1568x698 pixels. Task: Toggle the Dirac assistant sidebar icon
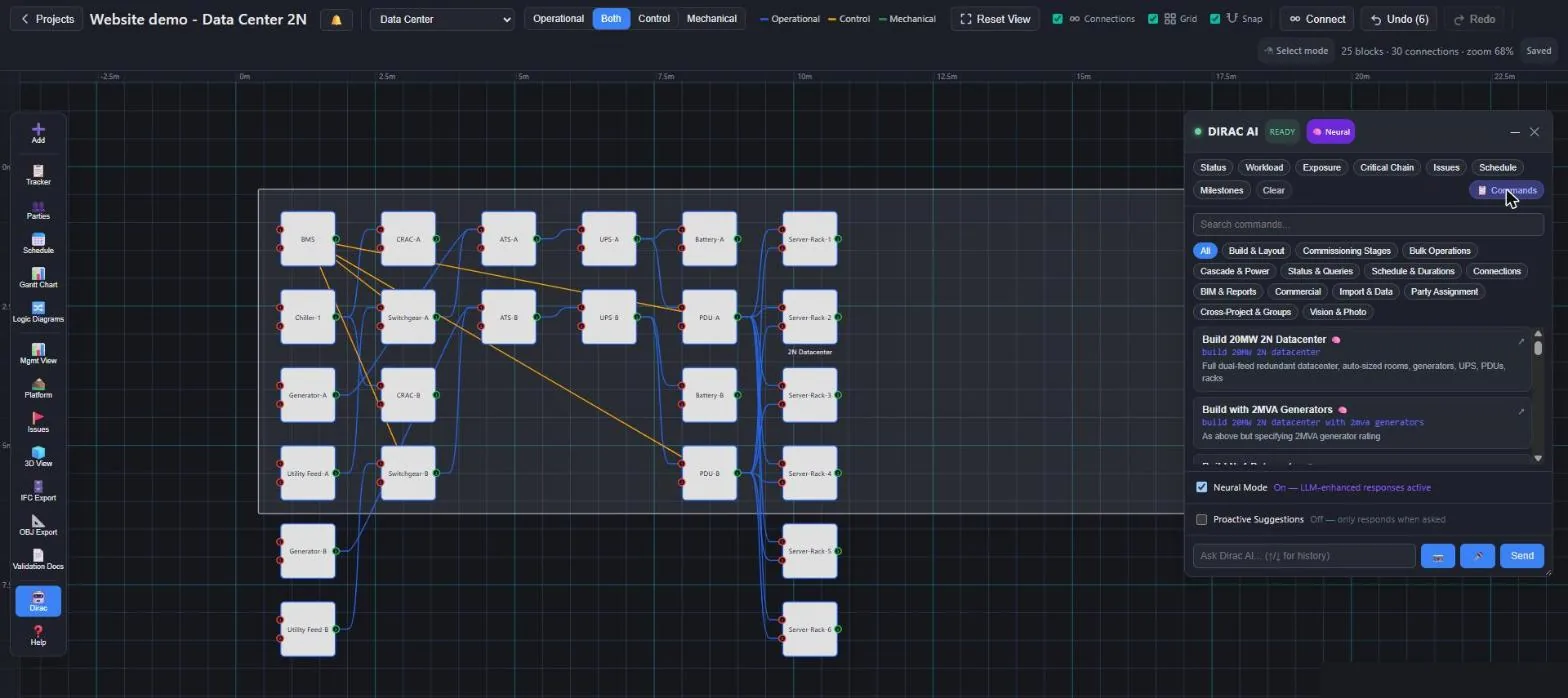pyautogui.click(x=38, y=601)
